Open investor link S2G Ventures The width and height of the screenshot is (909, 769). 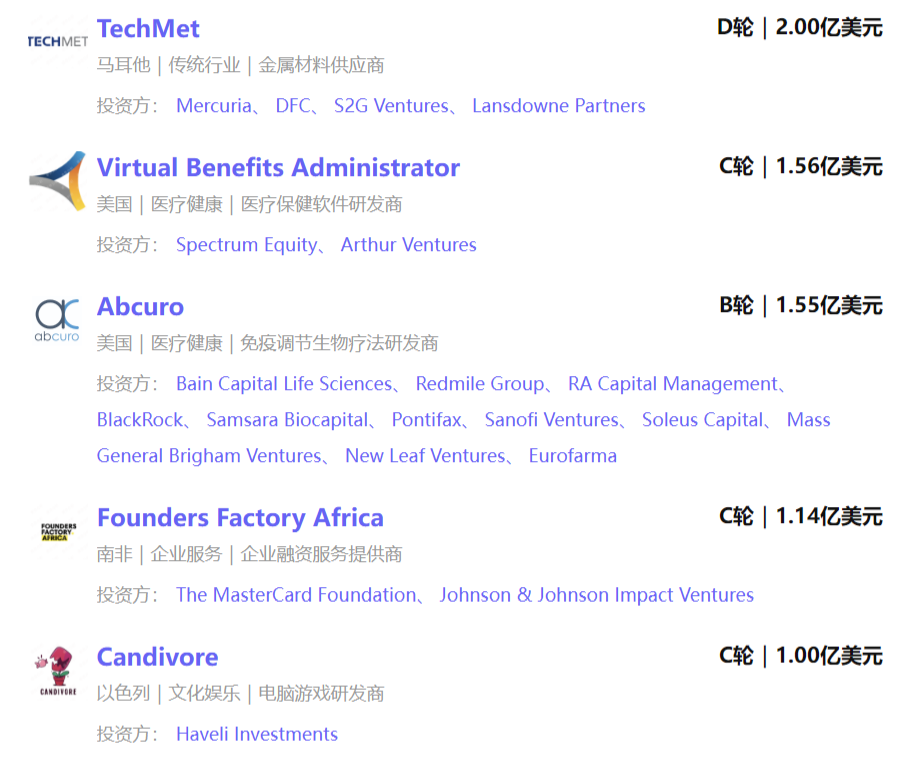pyautogui.click(x=391, y=105)
